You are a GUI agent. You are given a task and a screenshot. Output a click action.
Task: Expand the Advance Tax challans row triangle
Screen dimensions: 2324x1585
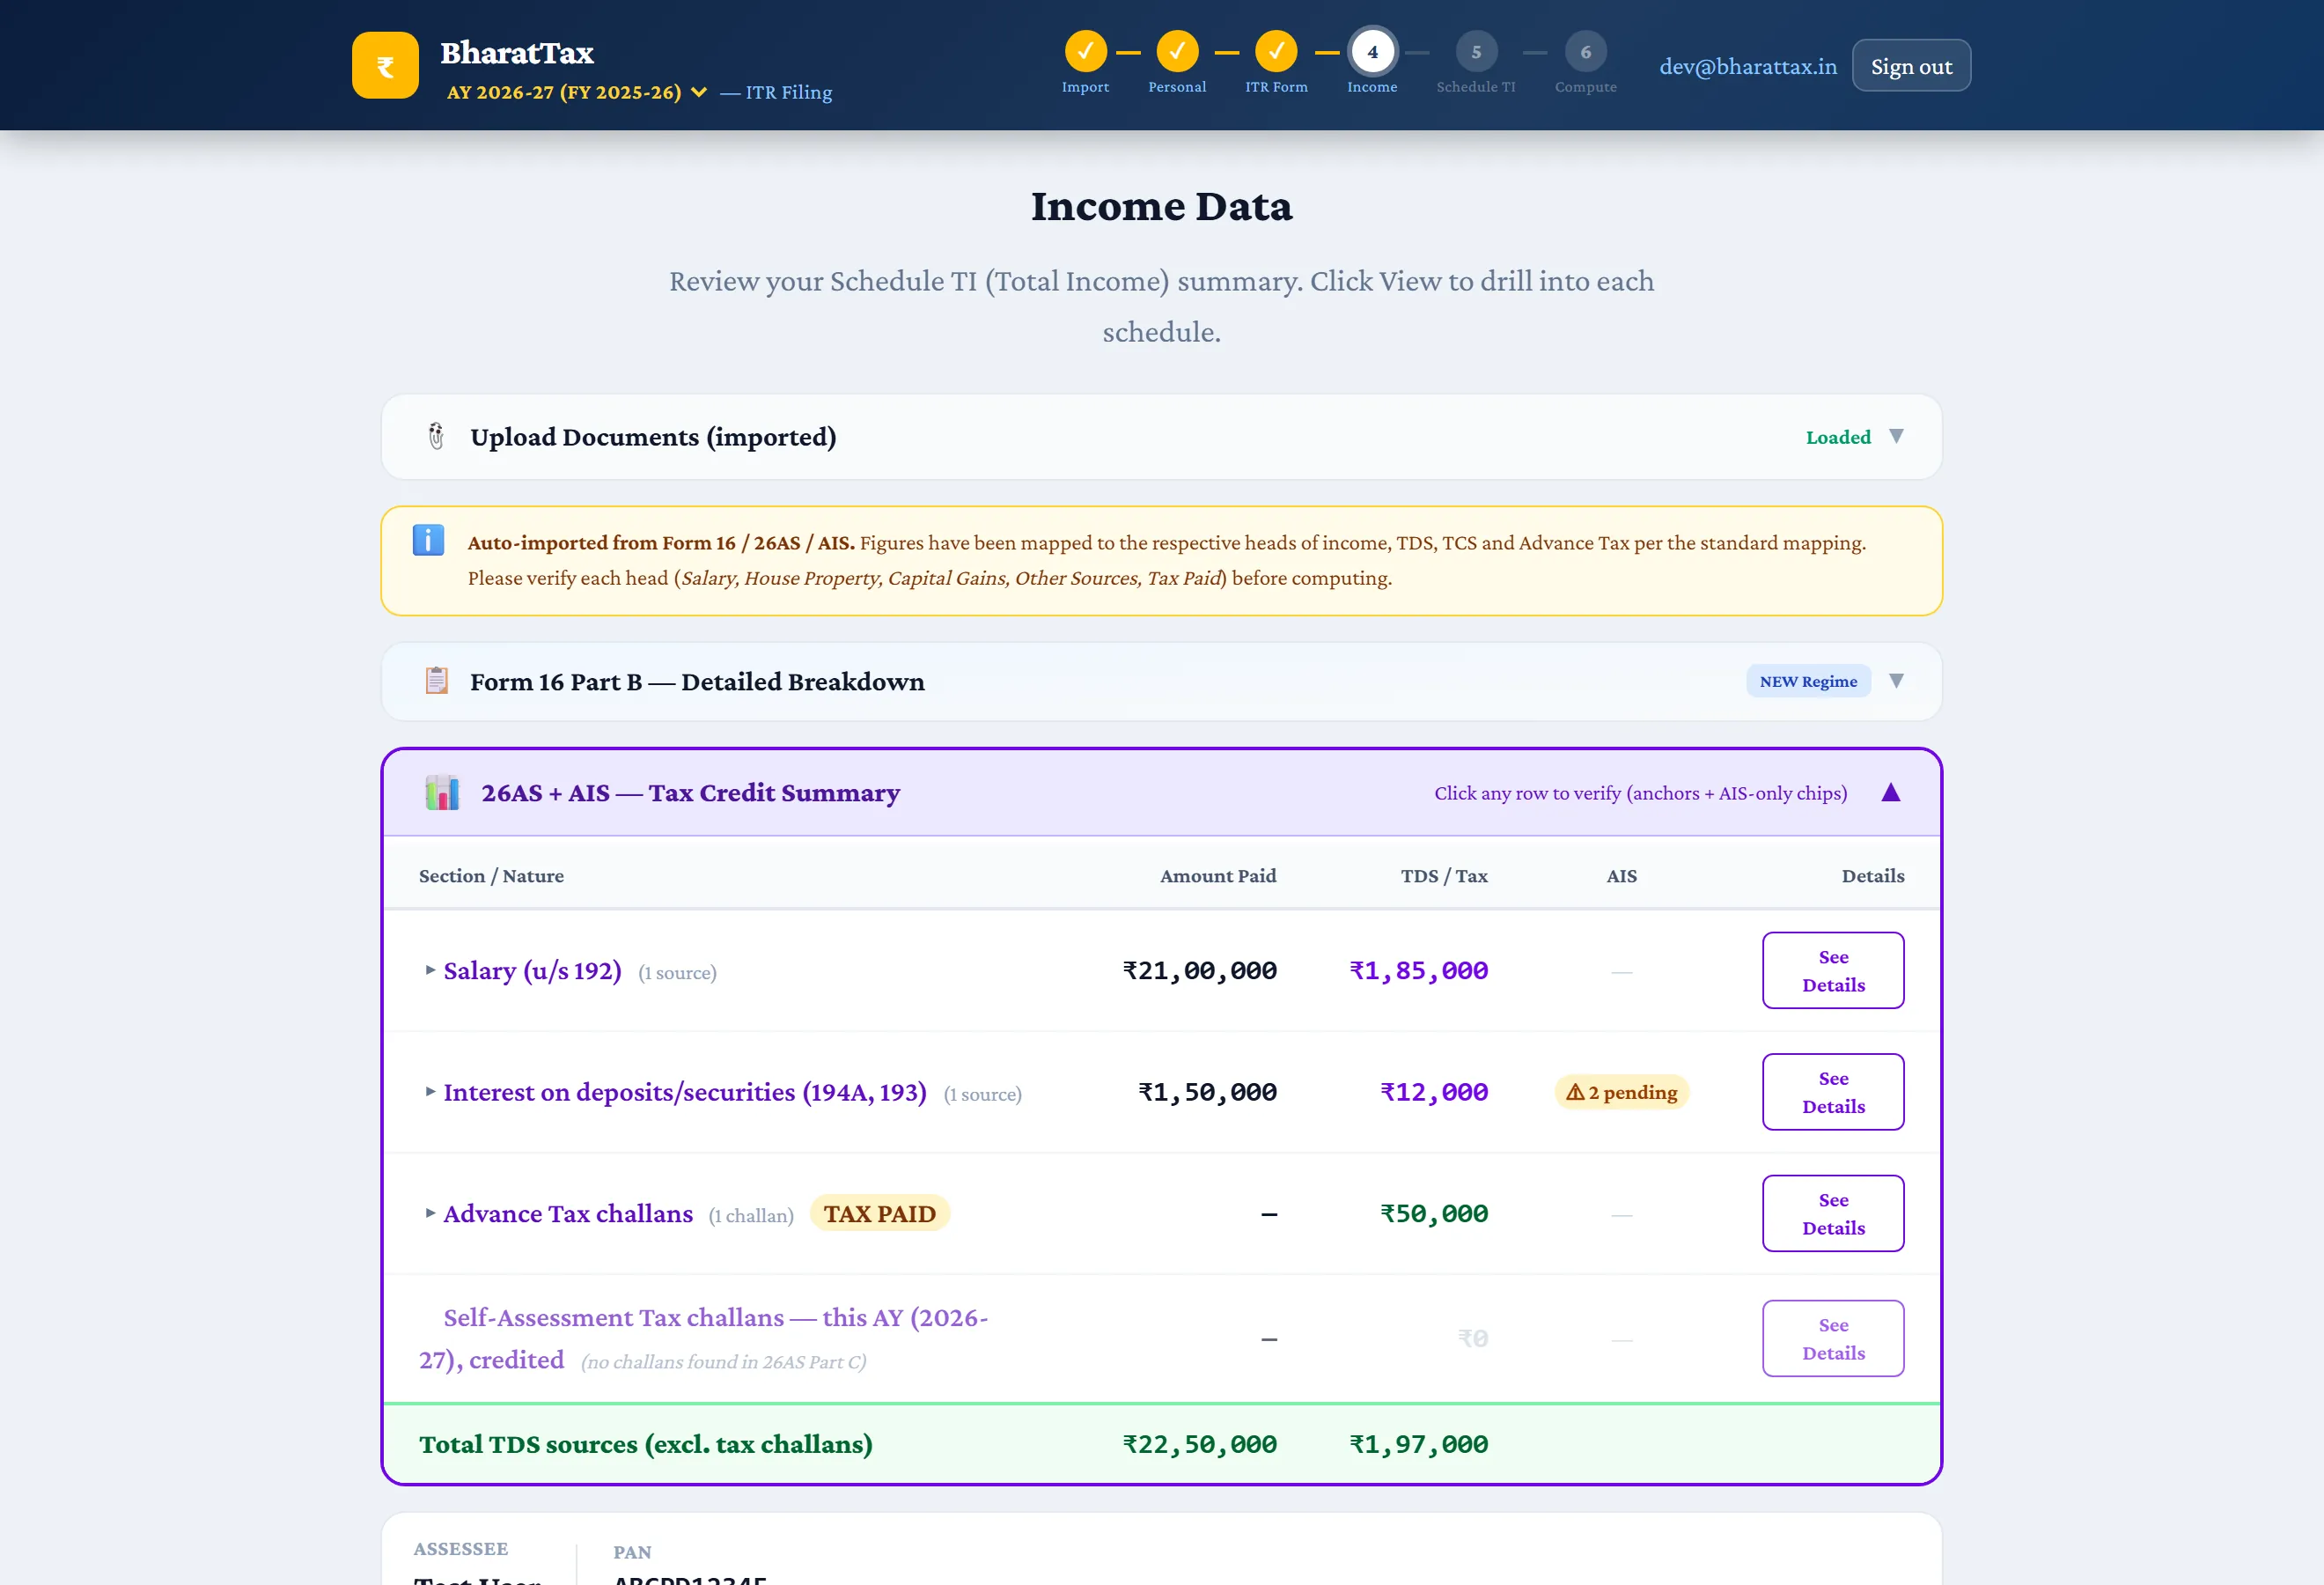tap(430, 1213)
